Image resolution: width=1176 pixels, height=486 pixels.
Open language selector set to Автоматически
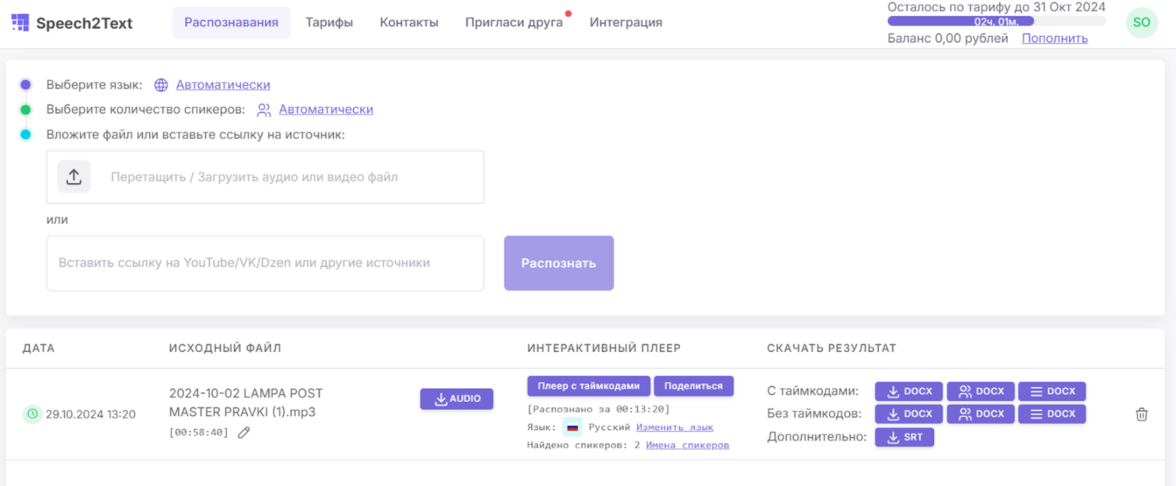coord(223,85)
